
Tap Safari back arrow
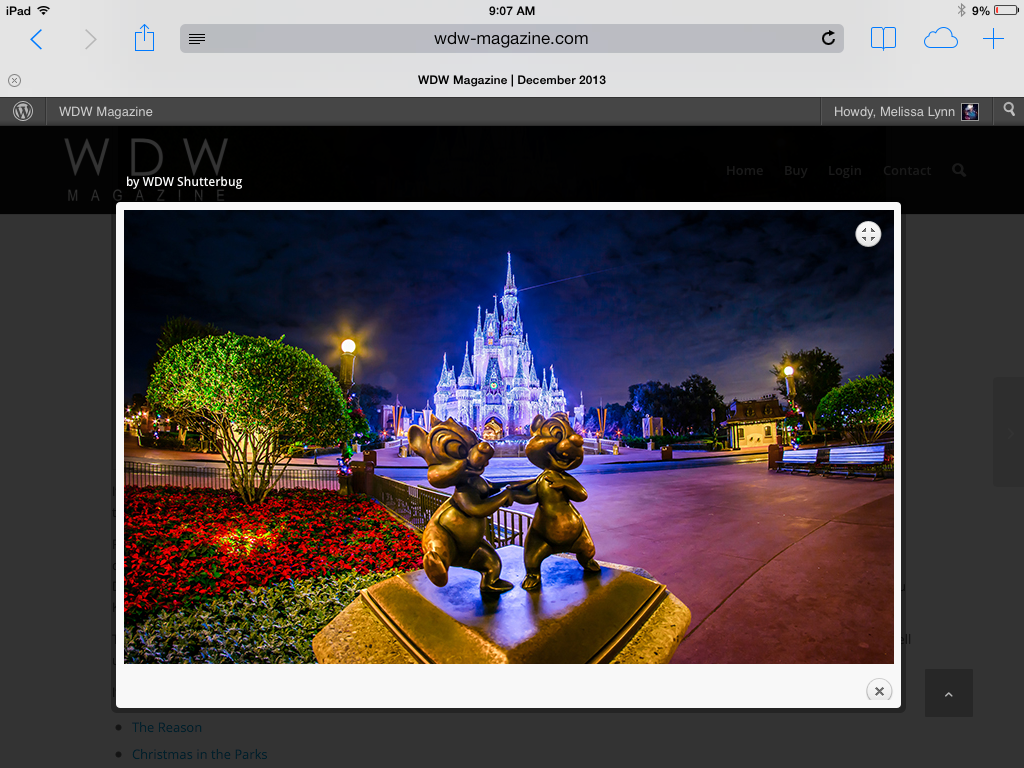click(x=37, y=39)
